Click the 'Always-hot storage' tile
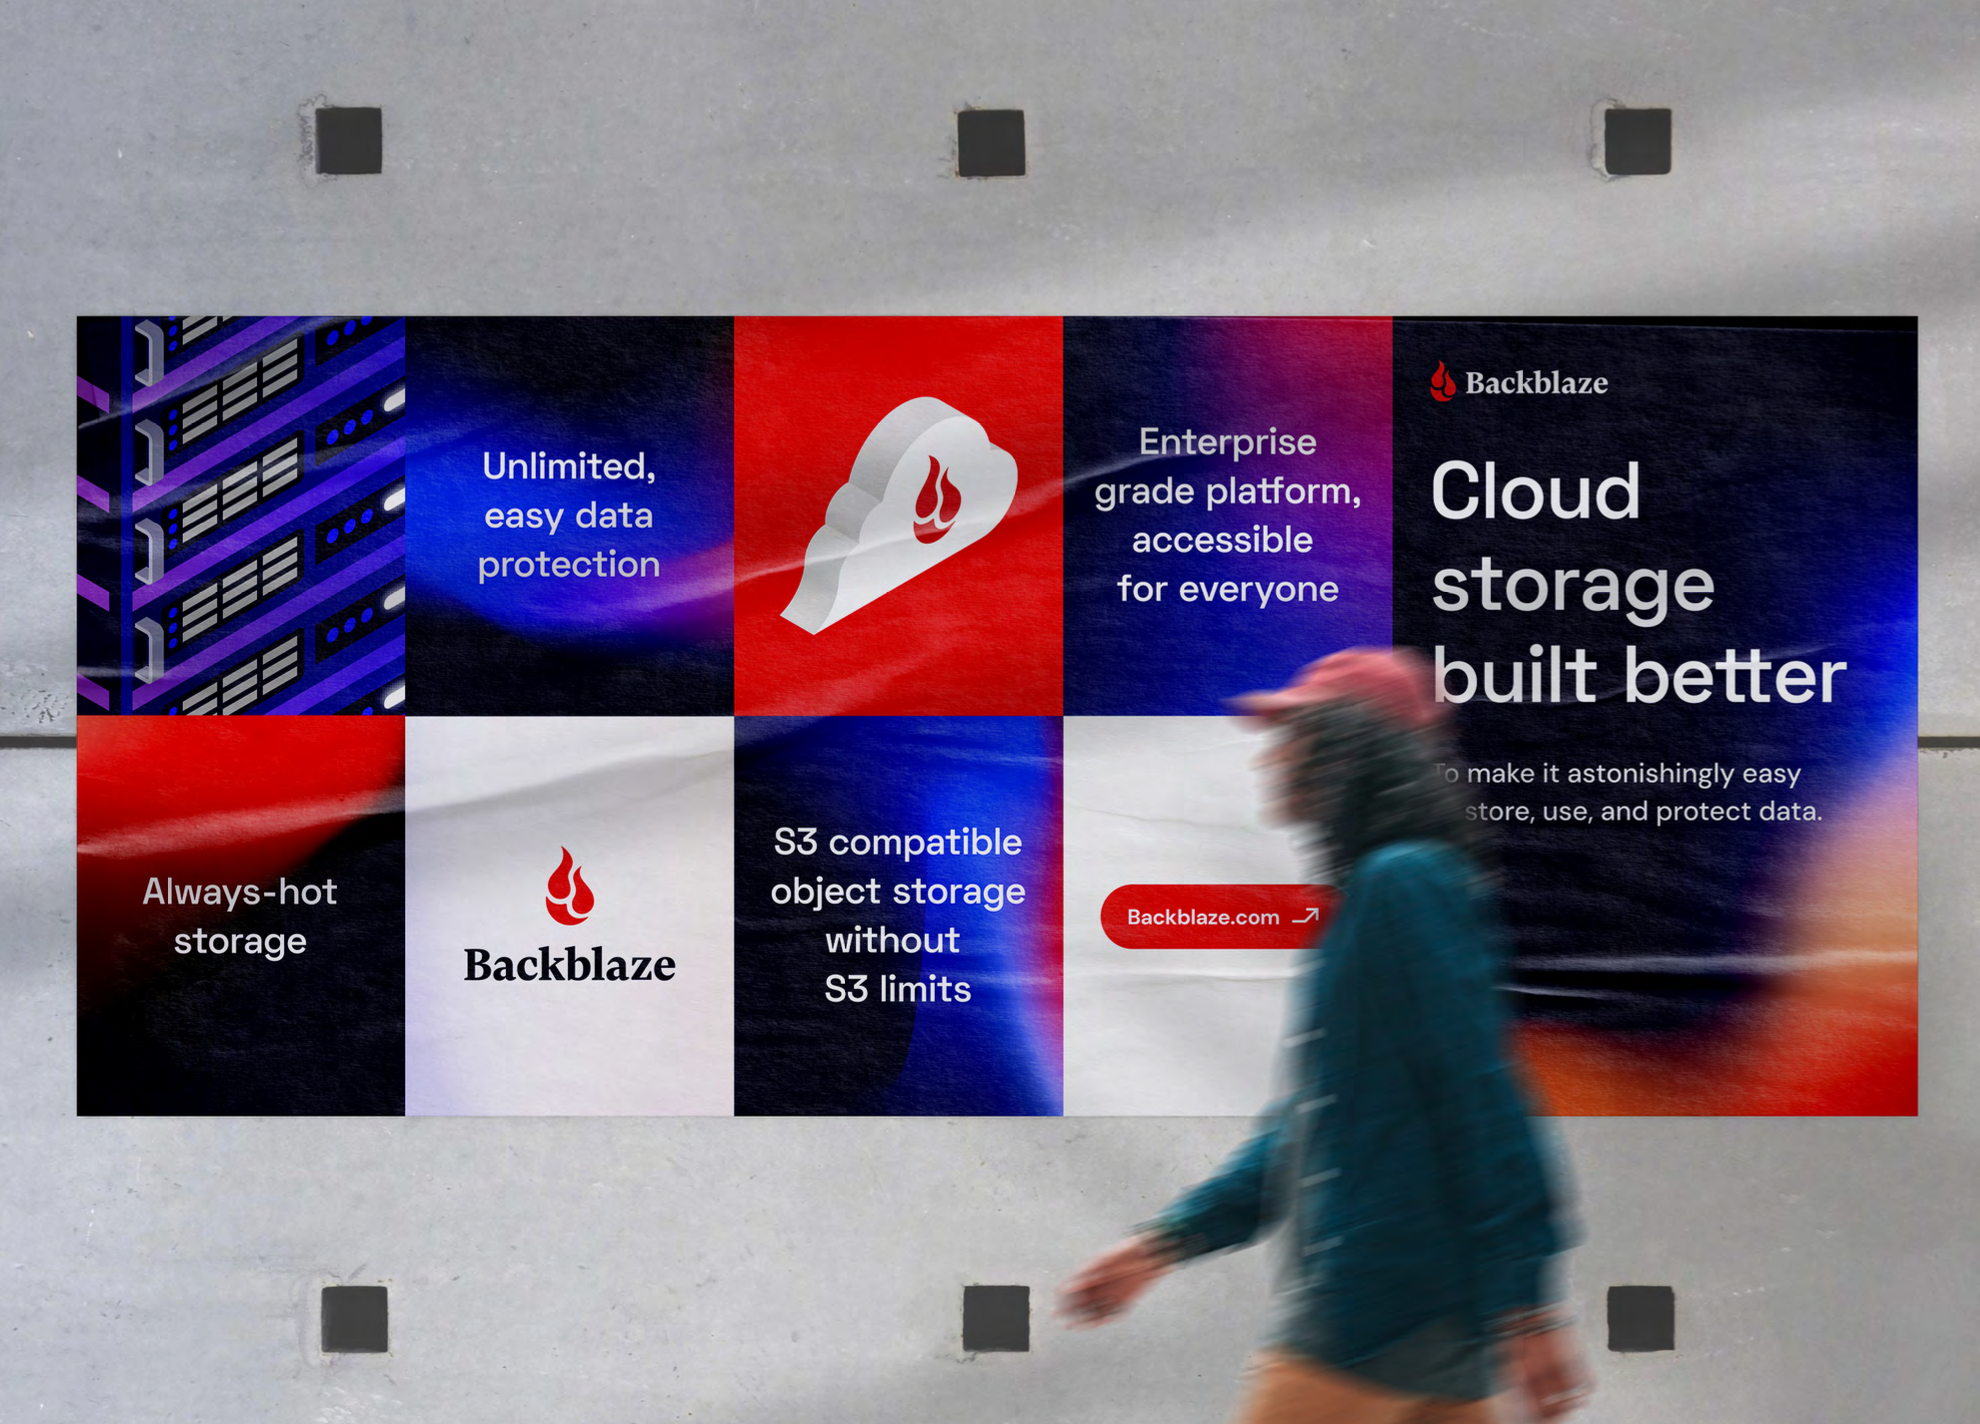Viewport: 1980px width, 1424px height. pyautogui.click(x=240, y=916)
